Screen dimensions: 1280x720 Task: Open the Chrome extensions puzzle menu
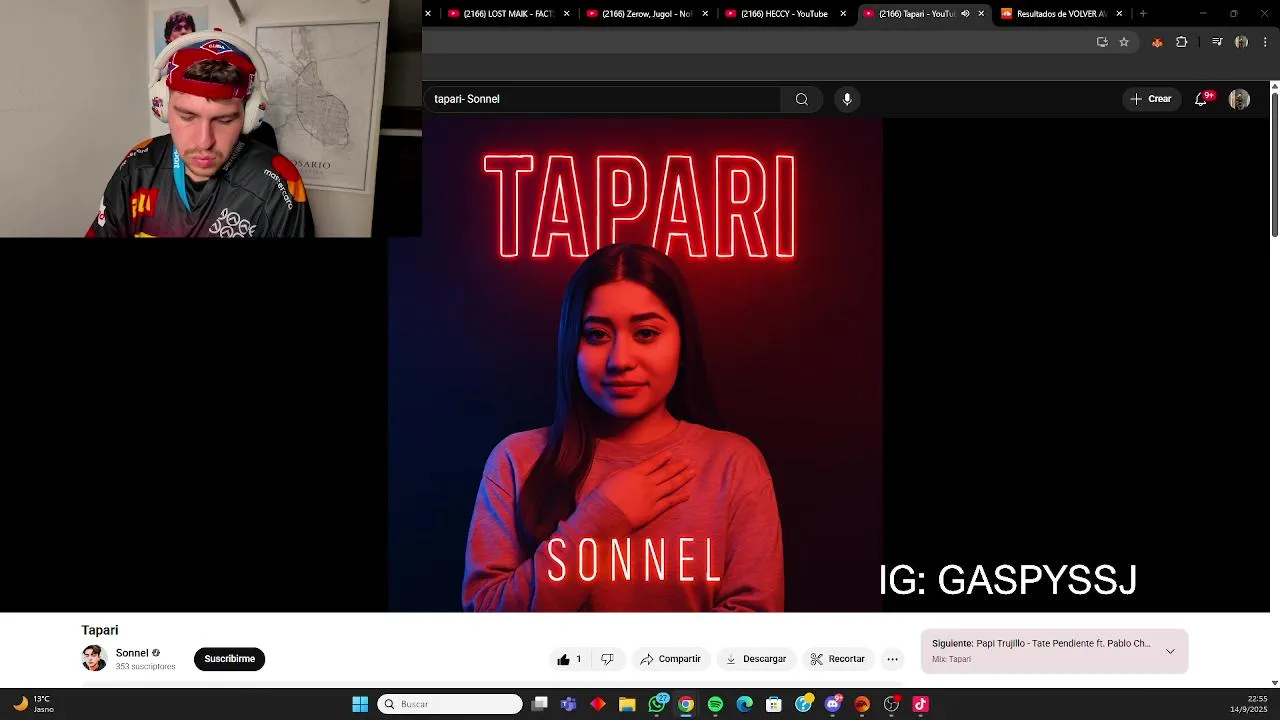(1182, 42)
